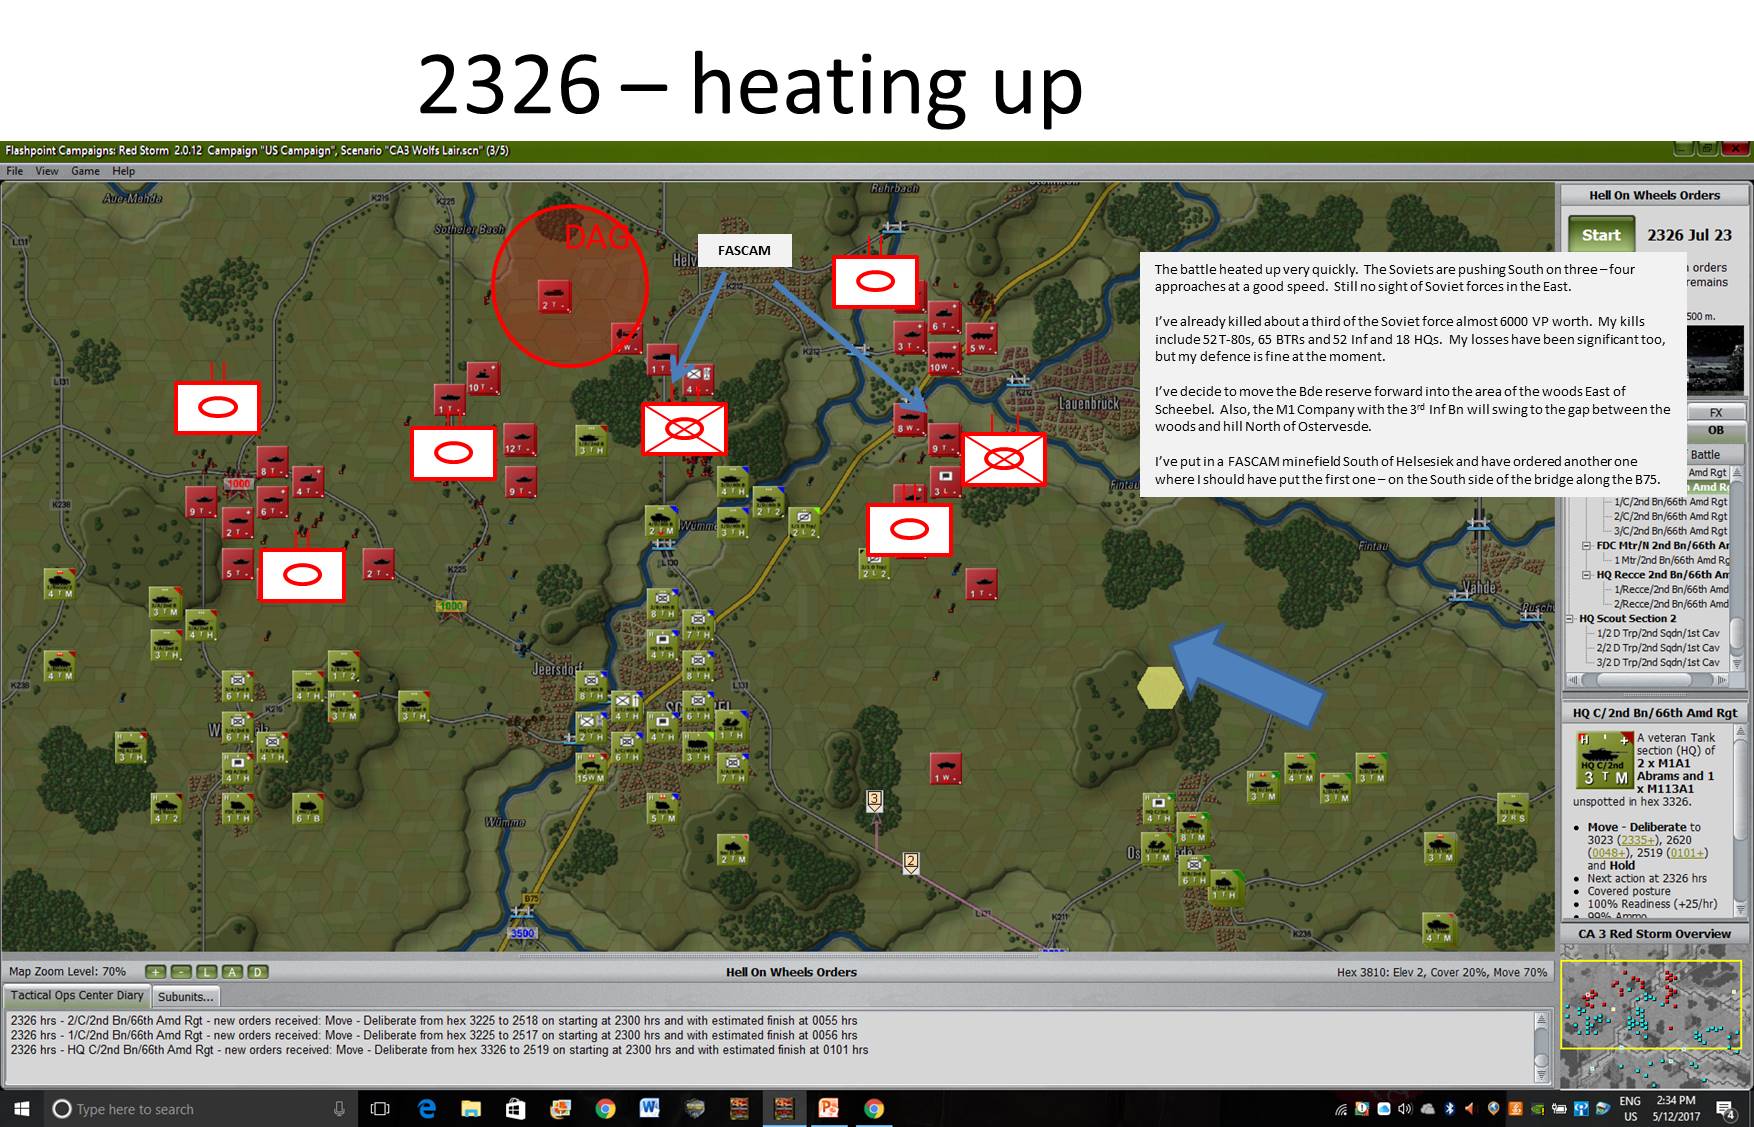Click the HQ C/2nd unit card icon
Screen dimensions: 1754x1127
(1604, 759)
